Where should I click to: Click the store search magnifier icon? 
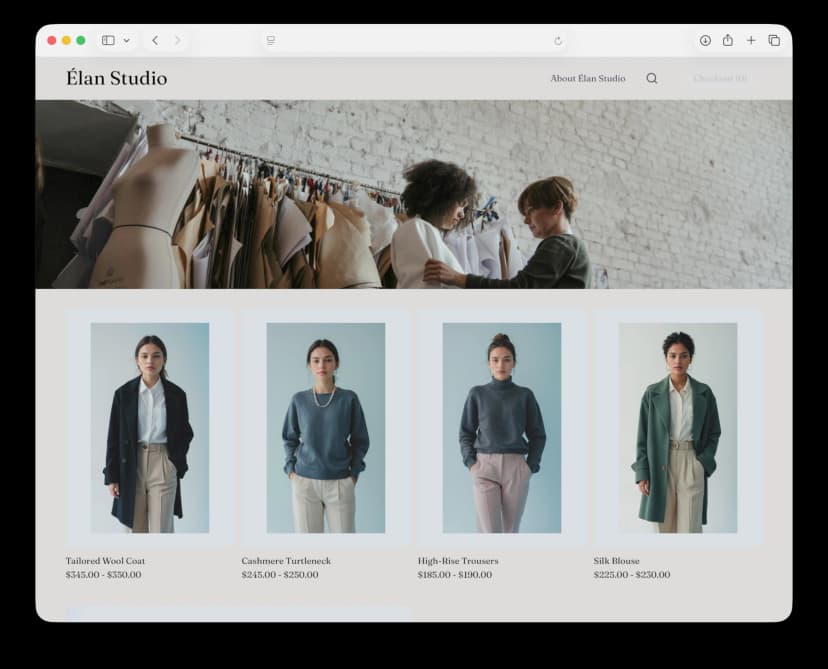pos(652,78)
